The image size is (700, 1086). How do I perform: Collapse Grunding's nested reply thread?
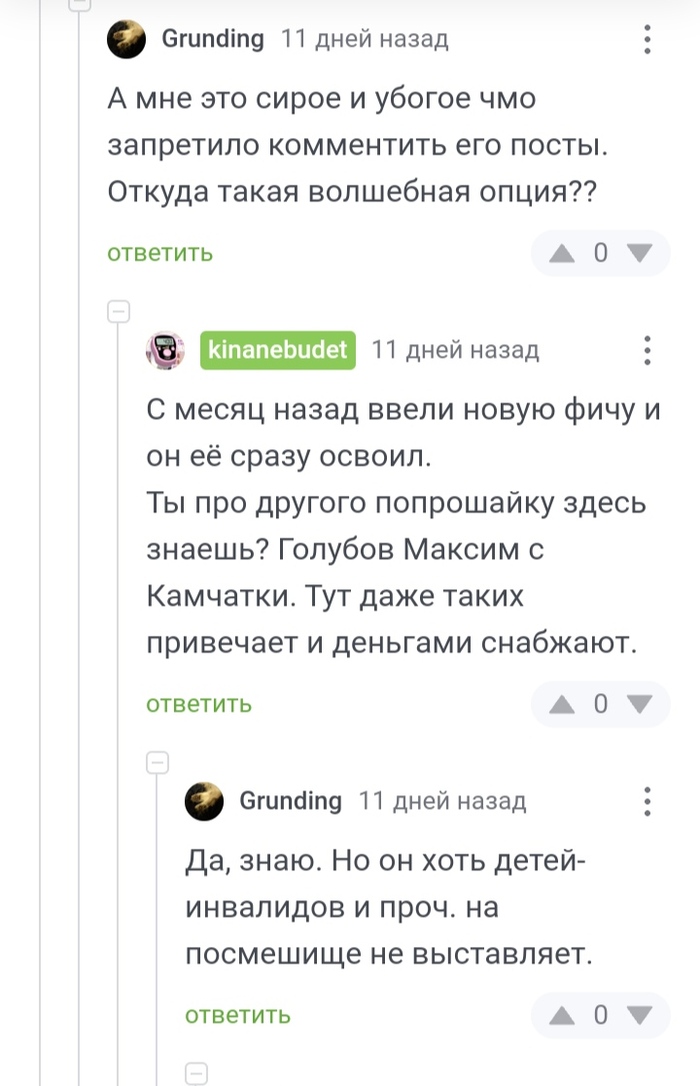click(158, 763)
